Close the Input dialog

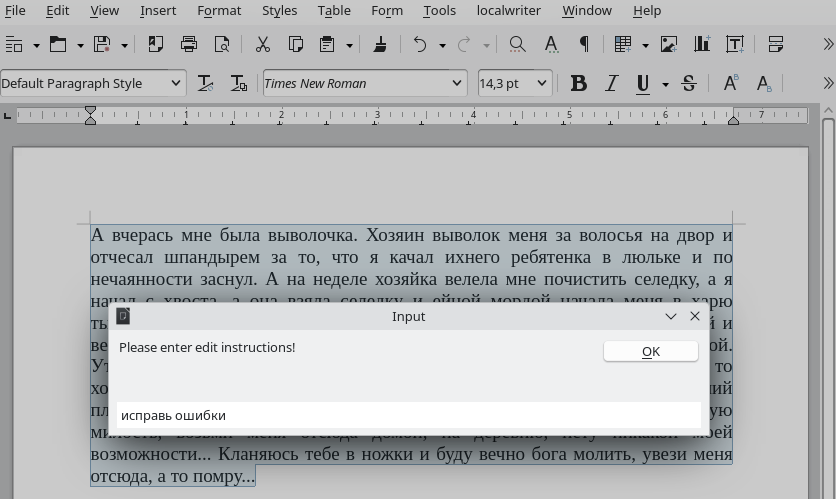[x=695, y=316]
